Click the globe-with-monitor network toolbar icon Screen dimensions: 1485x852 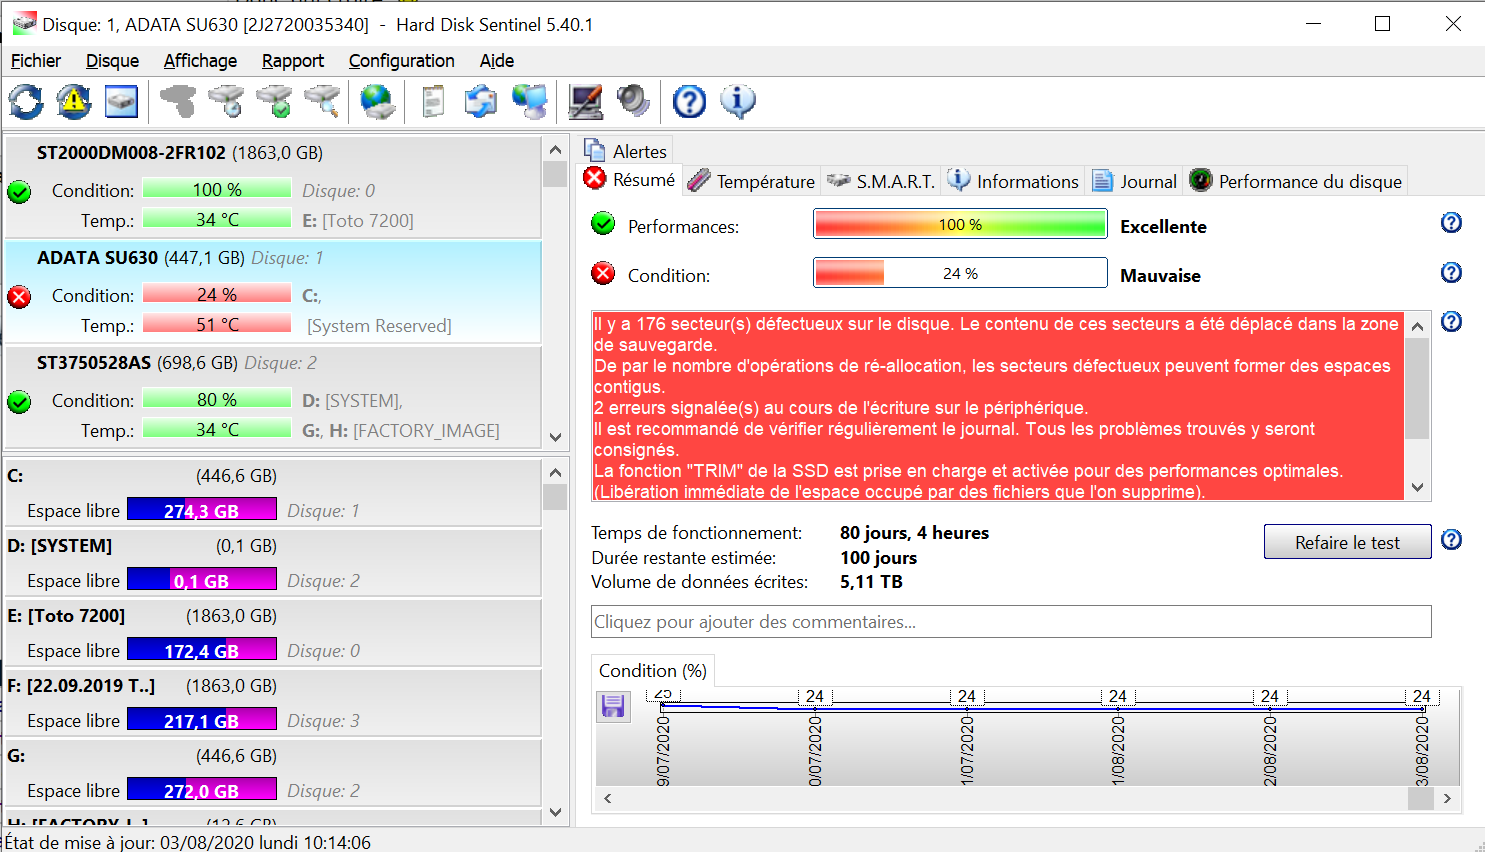529,101
